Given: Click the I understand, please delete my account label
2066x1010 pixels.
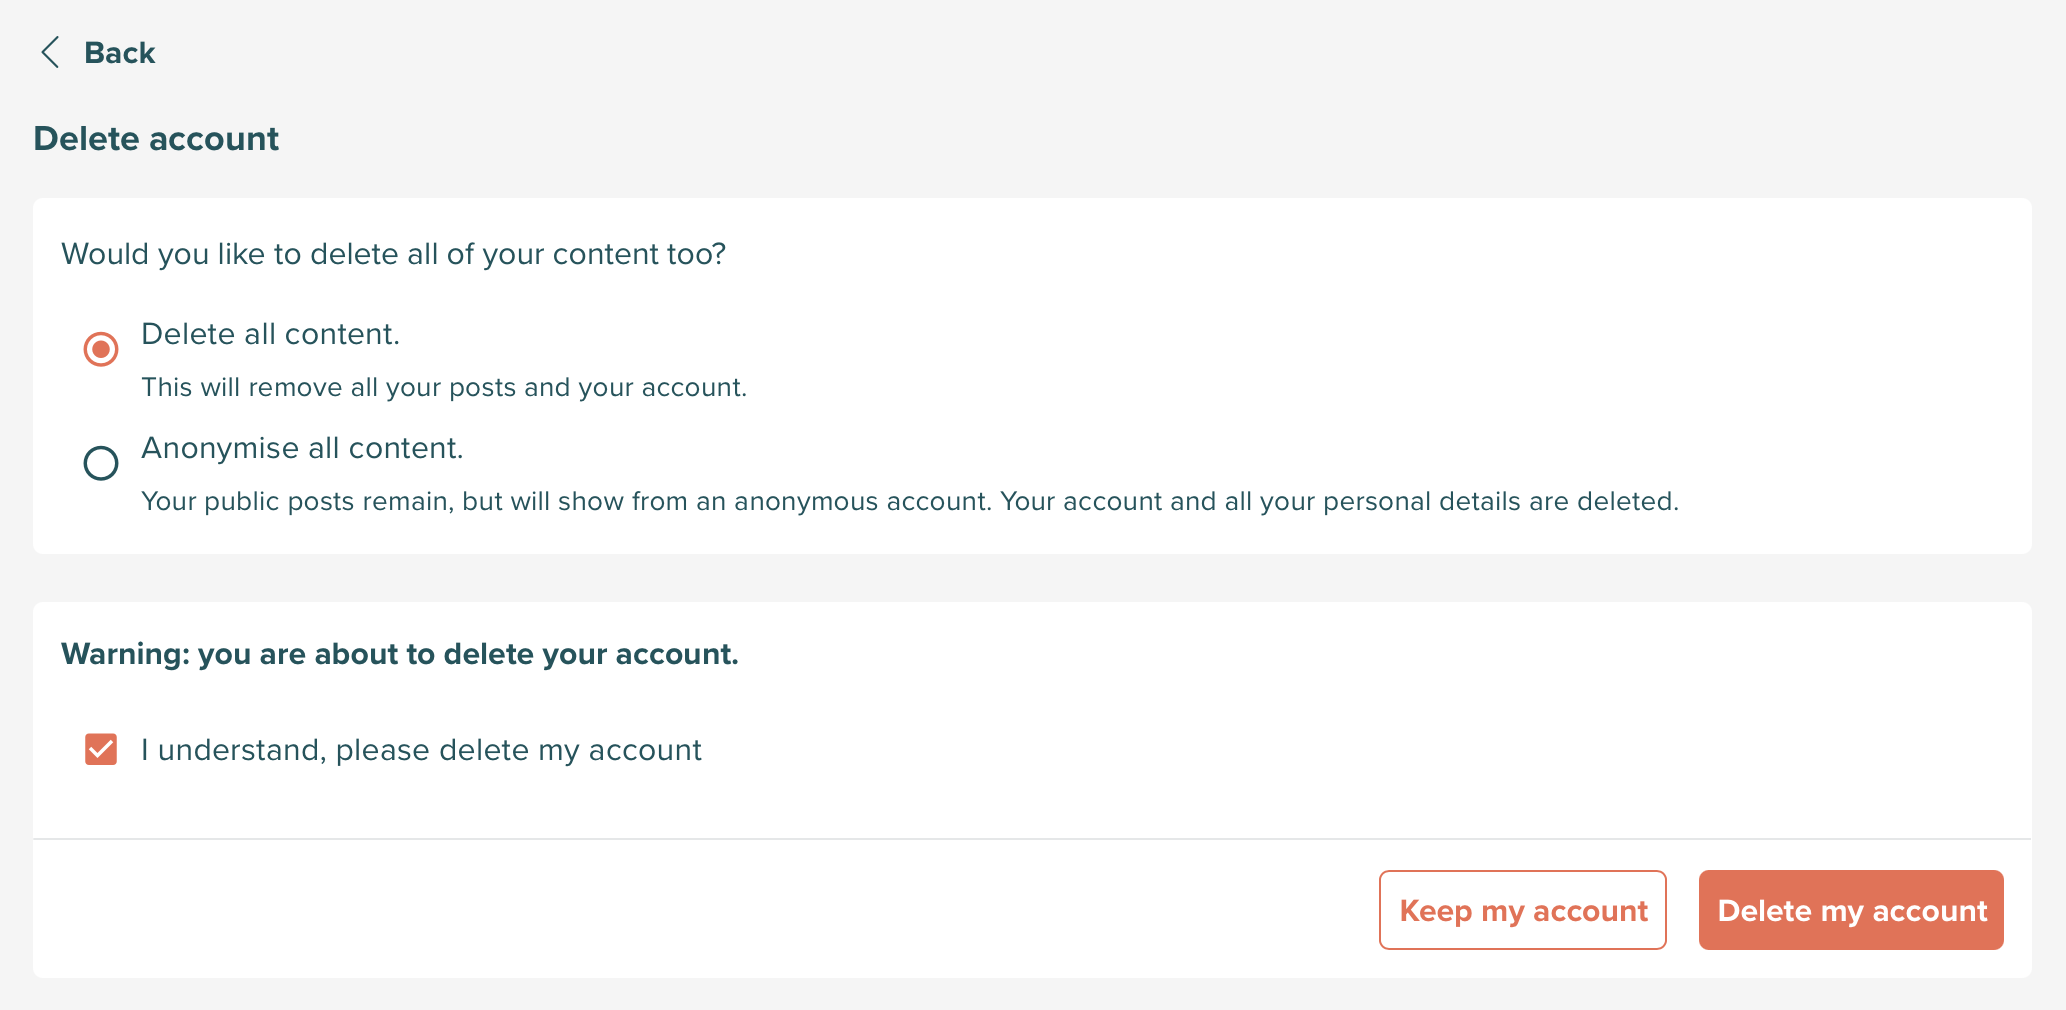Looking at the screenshot, I should (421, 749).
